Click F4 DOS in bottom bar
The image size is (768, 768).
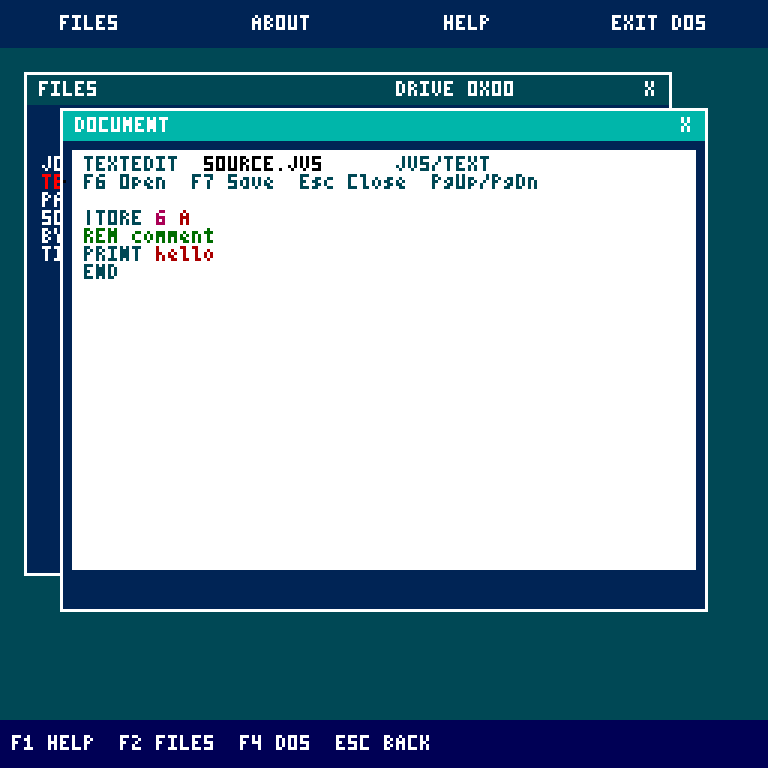274,743
